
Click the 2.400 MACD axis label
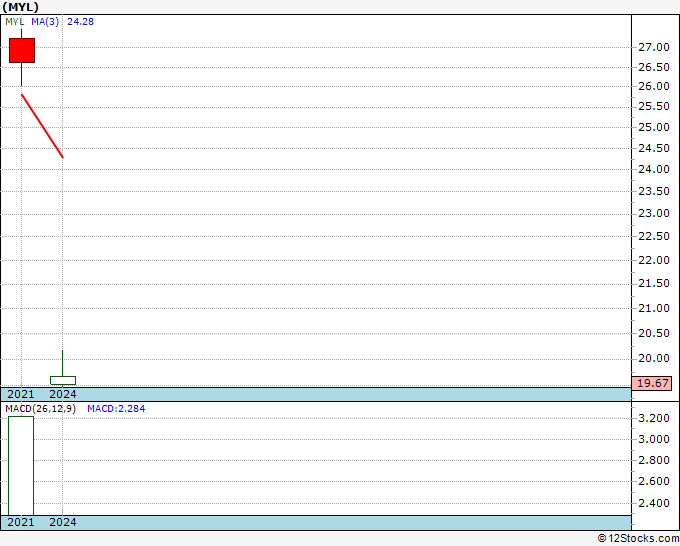point(654,503)
